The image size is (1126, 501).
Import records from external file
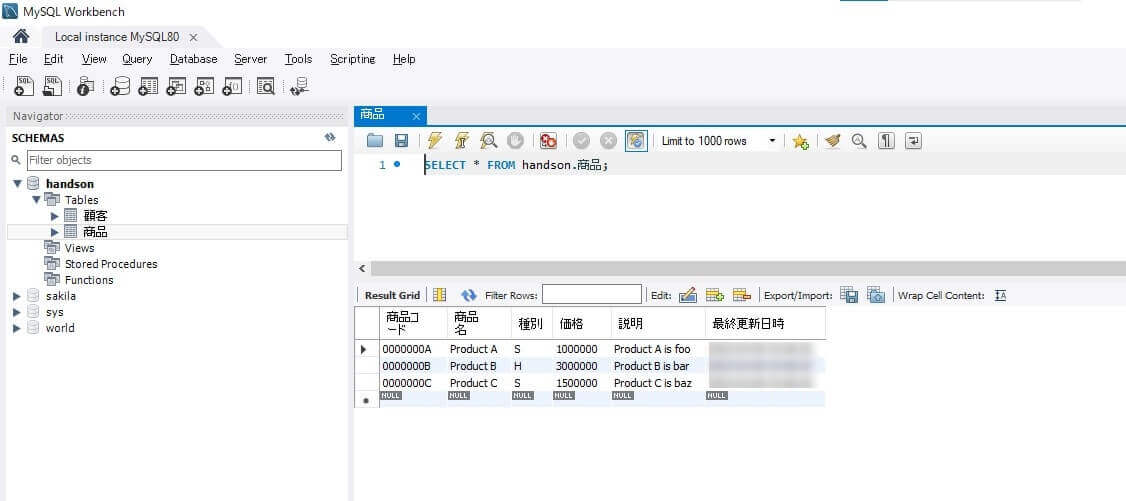[875, 294]
